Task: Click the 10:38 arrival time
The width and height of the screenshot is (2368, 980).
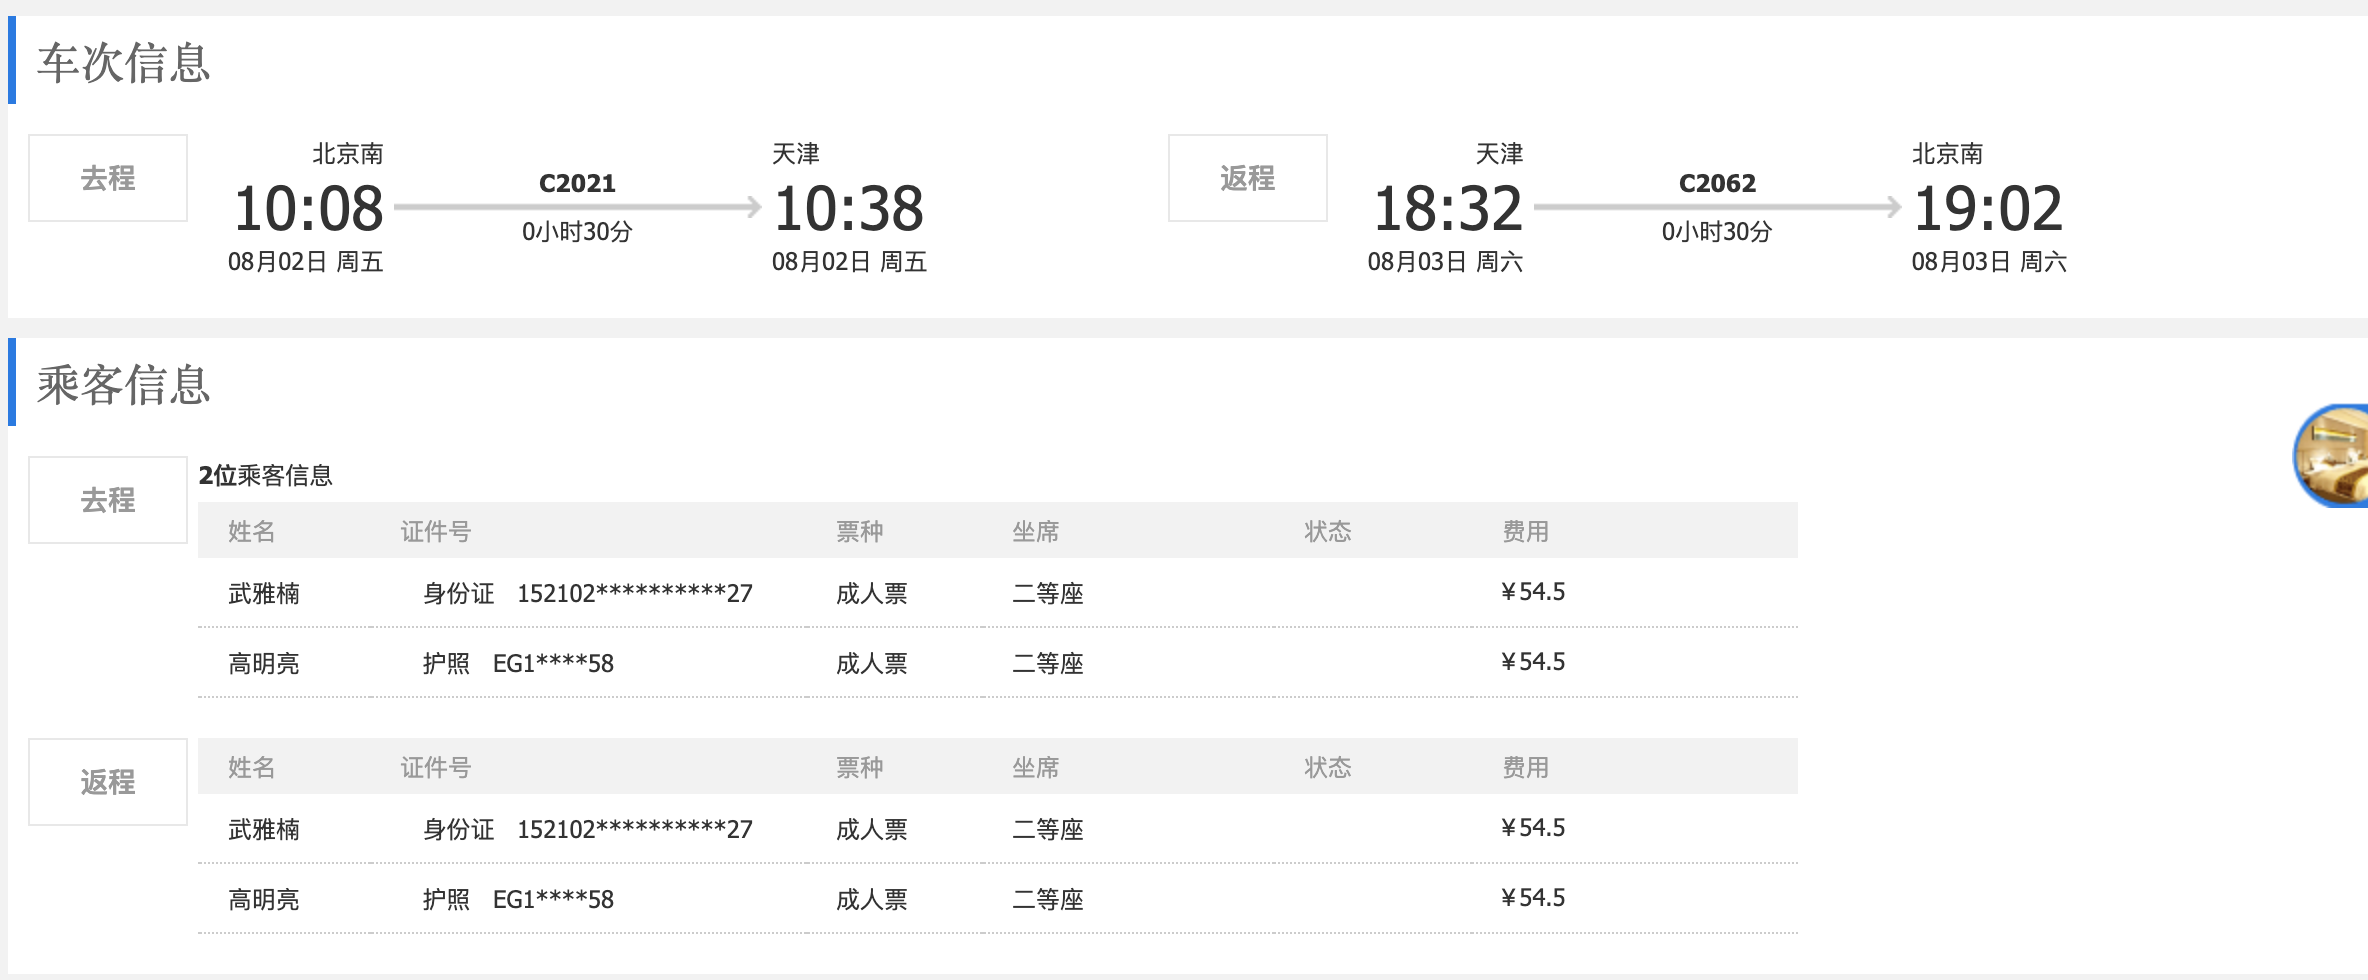Action: click(x=848, y=209)
